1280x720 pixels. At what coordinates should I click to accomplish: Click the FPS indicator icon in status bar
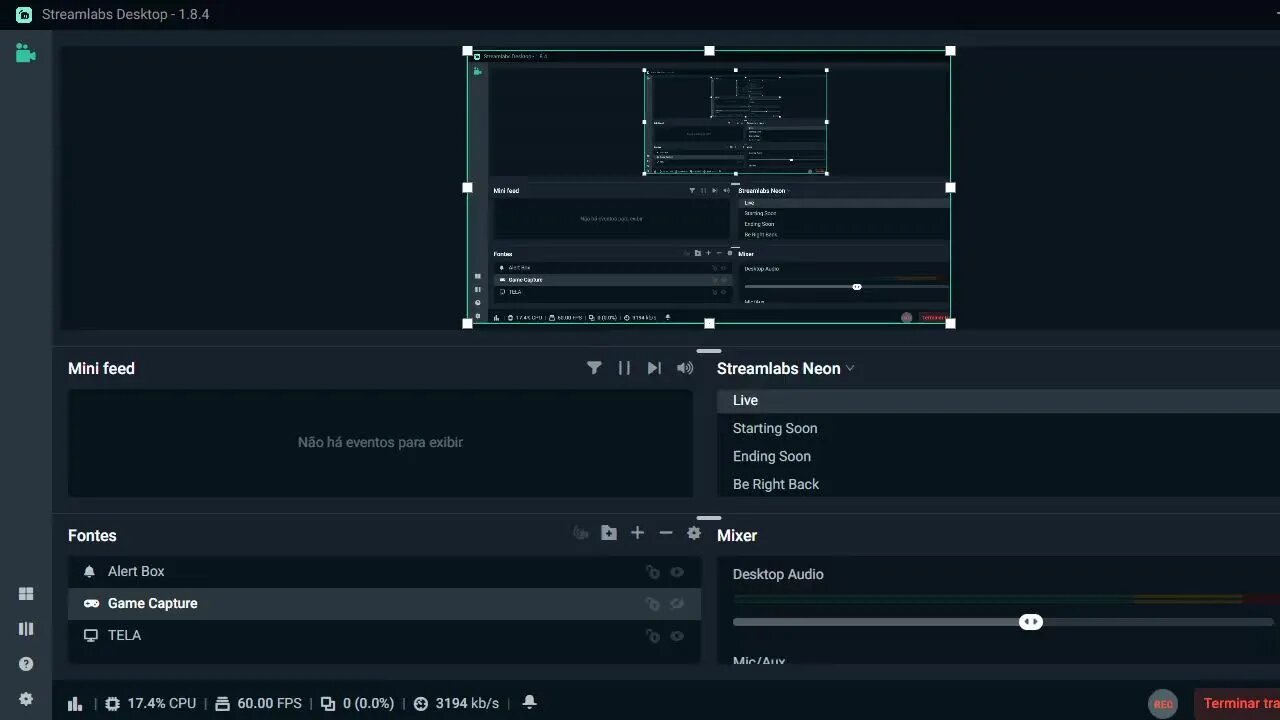pos(222,703)
